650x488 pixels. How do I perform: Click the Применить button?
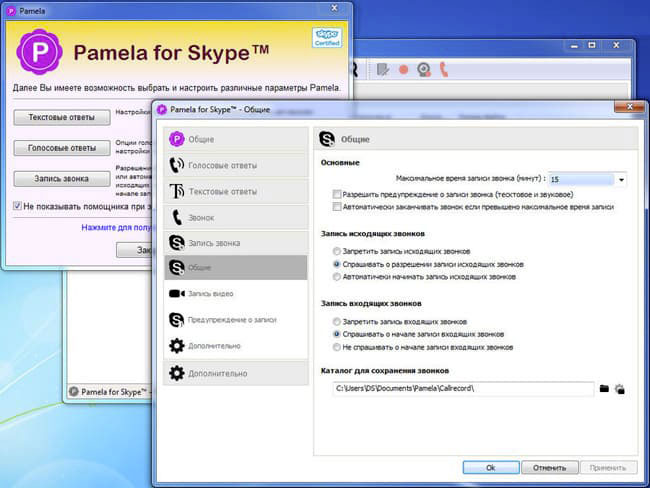coord(608,467)
